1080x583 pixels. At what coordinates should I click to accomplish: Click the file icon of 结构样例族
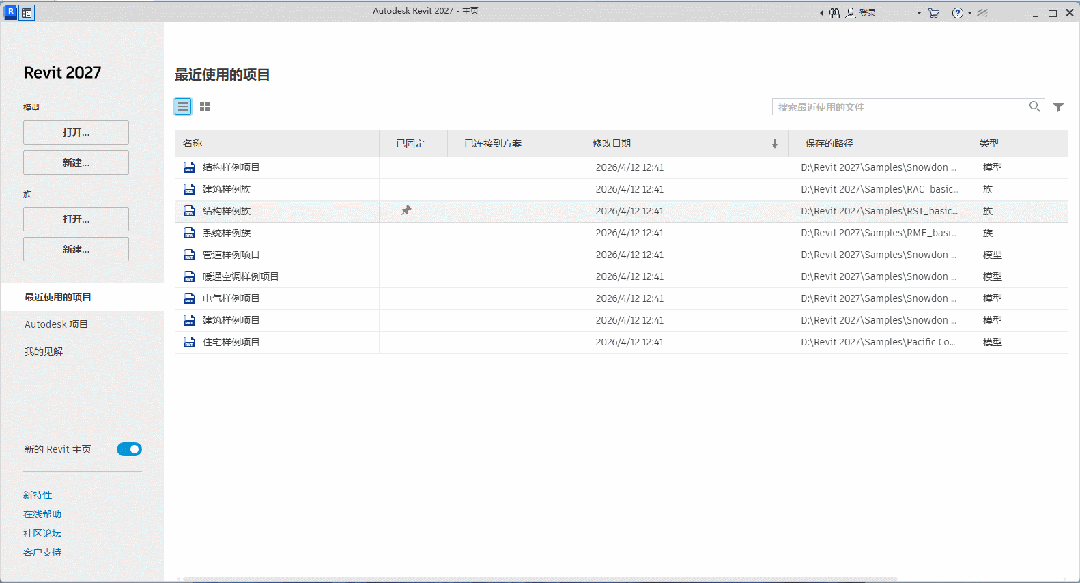pos(189,211)
